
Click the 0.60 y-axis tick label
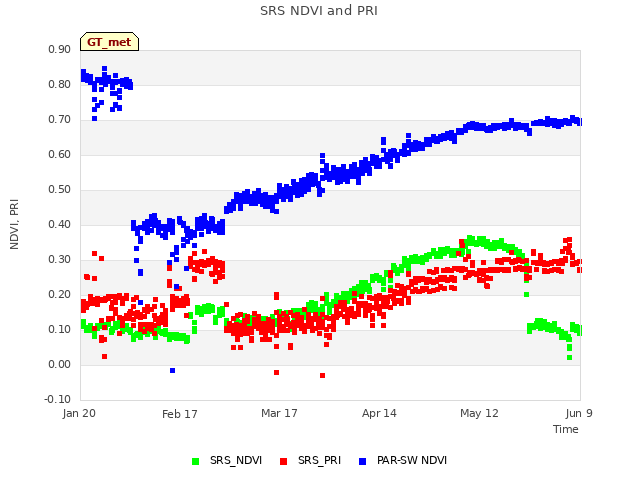(x=60, y=154)
